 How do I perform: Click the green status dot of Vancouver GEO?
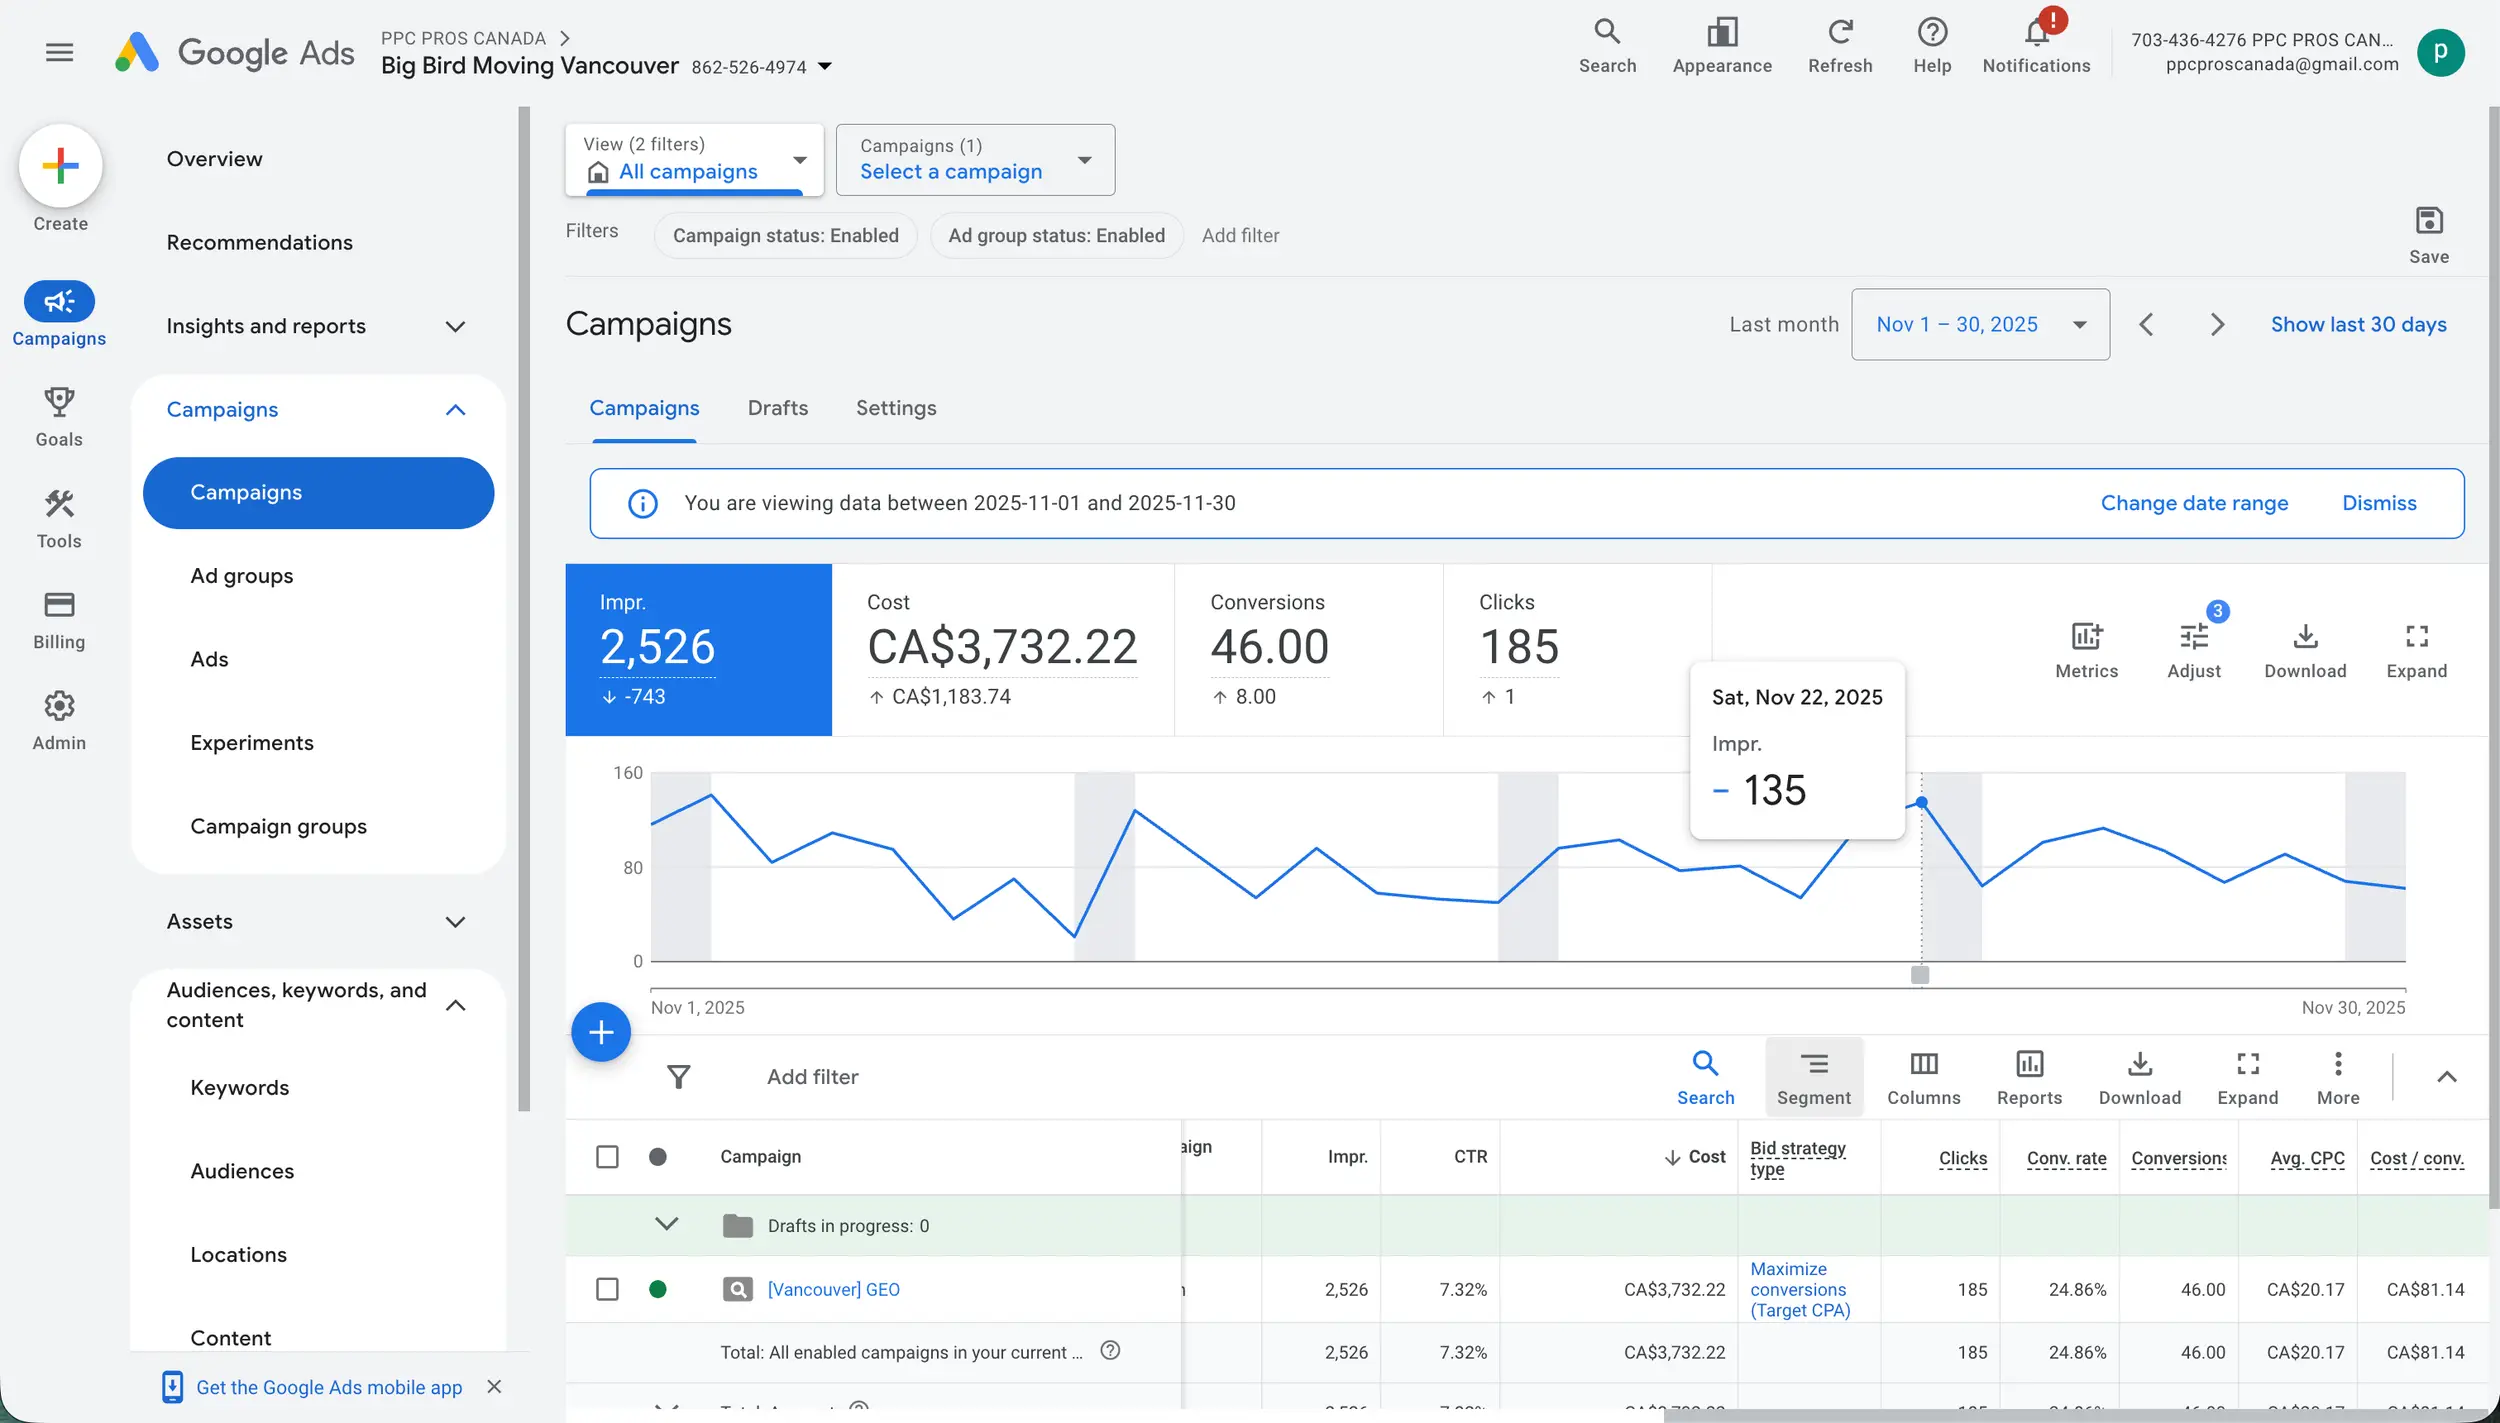pos(657,1288)
